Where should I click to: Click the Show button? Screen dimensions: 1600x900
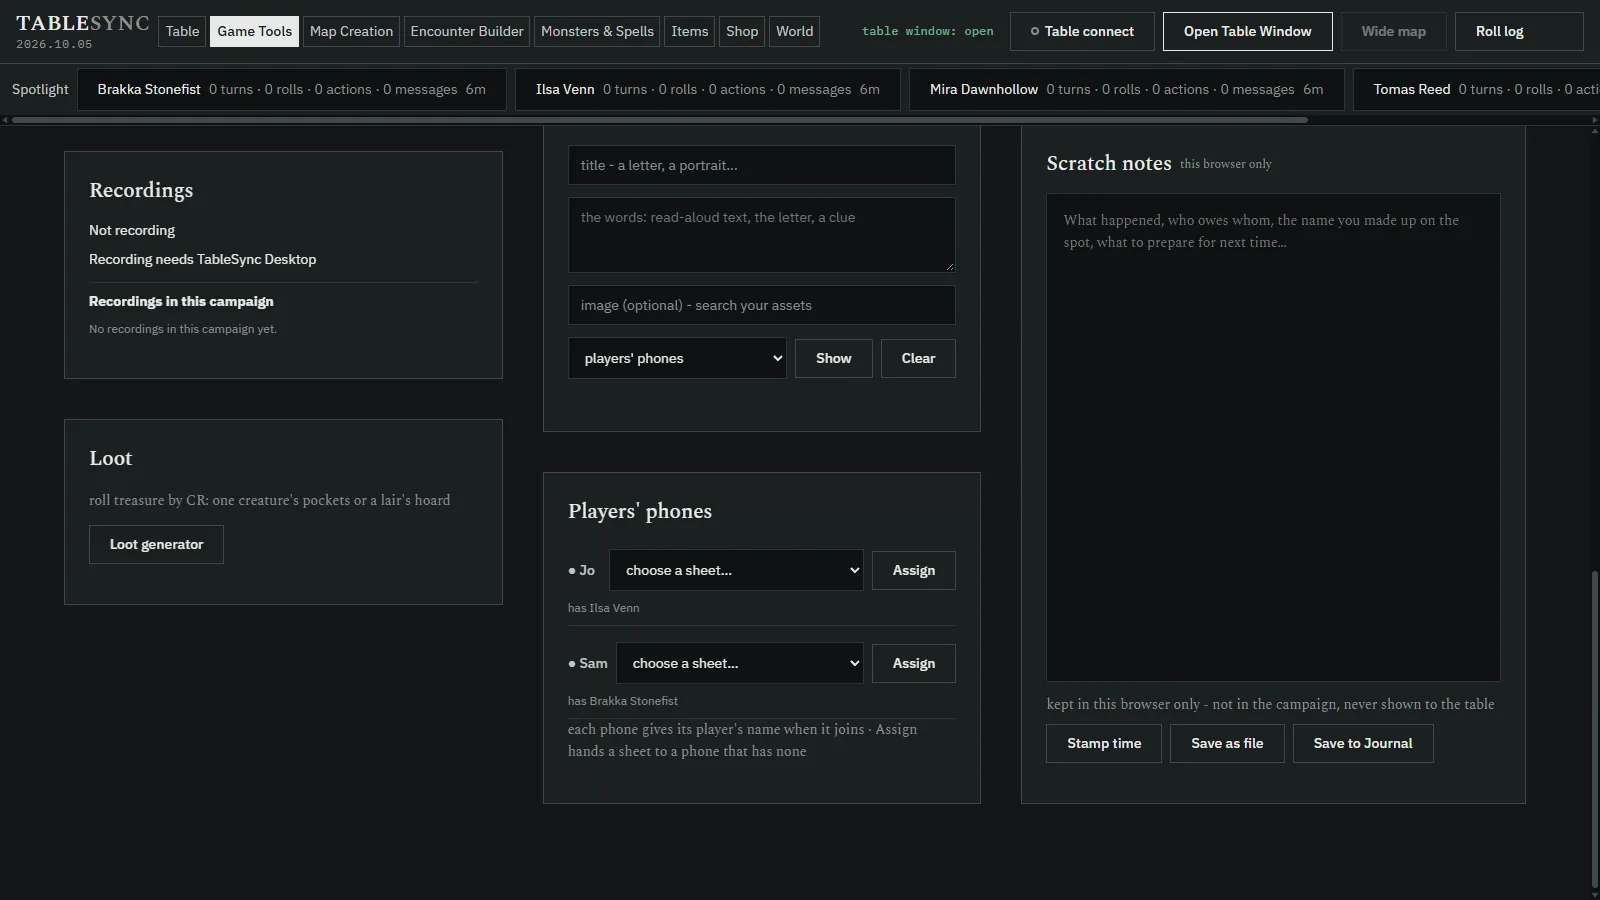(x=834, y=358)
